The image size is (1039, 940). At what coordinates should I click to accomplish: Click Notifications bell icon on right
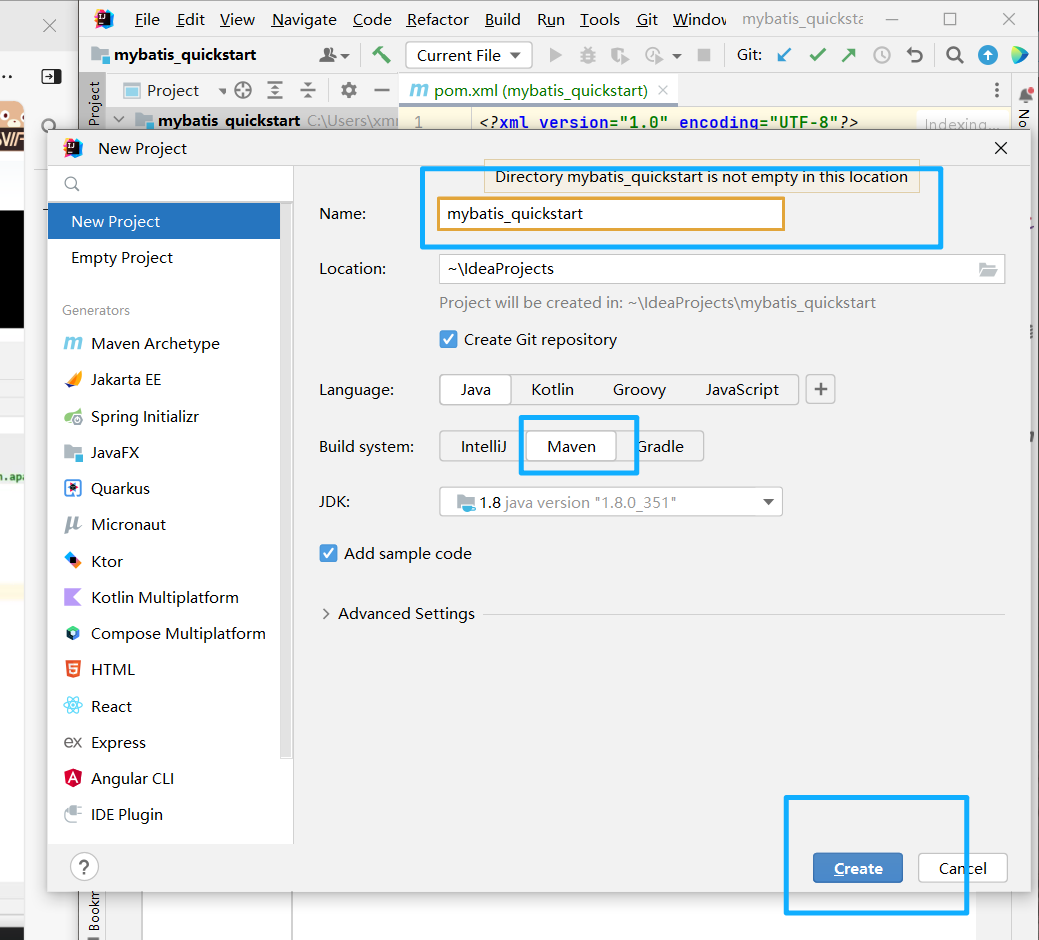click(x=1025, y=95)
